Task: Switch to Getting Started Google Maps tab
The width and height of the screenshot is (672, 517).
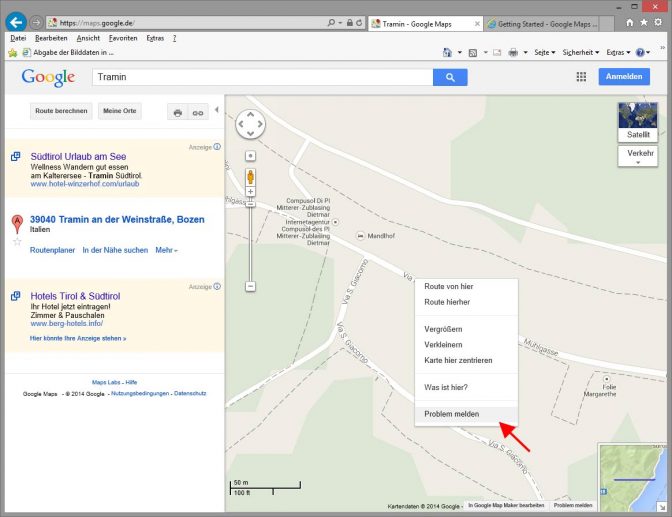Action: click(x=543, y=24)
